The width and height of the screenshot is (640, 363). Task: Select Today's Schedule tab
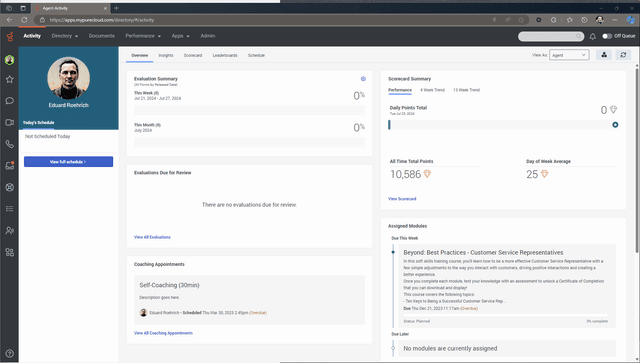coord(38,122)
